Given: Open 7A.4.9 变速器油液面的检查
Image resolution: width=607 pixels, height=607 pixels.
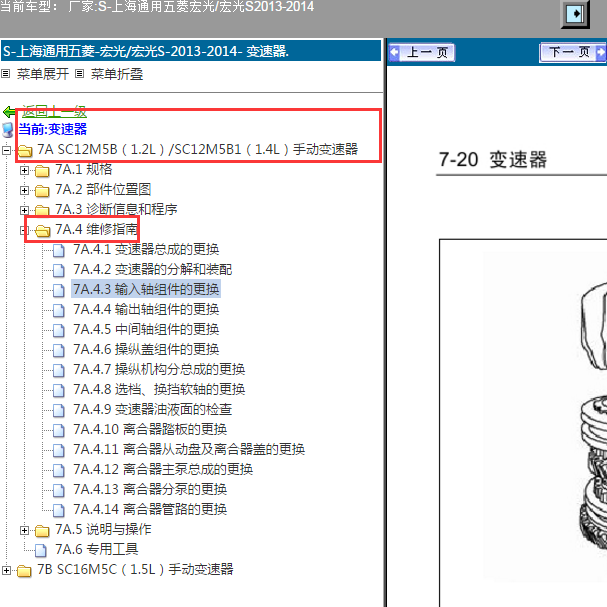Looking at the screenshot, I should tap(153, 410).
